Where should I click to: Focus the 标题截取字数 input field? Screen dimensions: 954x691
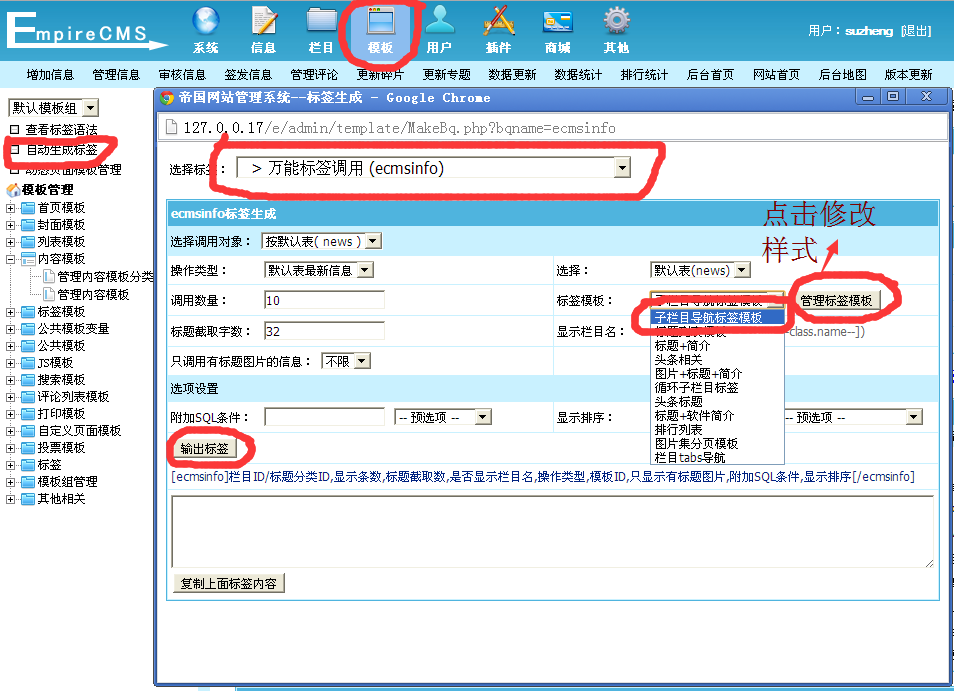pyautogui.click(x=324, y=332)
